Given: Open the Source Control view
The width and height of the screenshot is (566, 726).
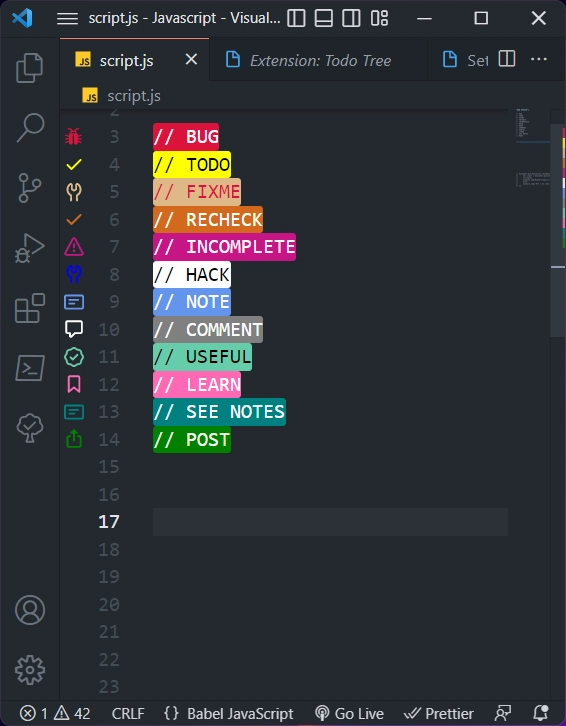Looking at the screenshot, I should click(30, 188).
